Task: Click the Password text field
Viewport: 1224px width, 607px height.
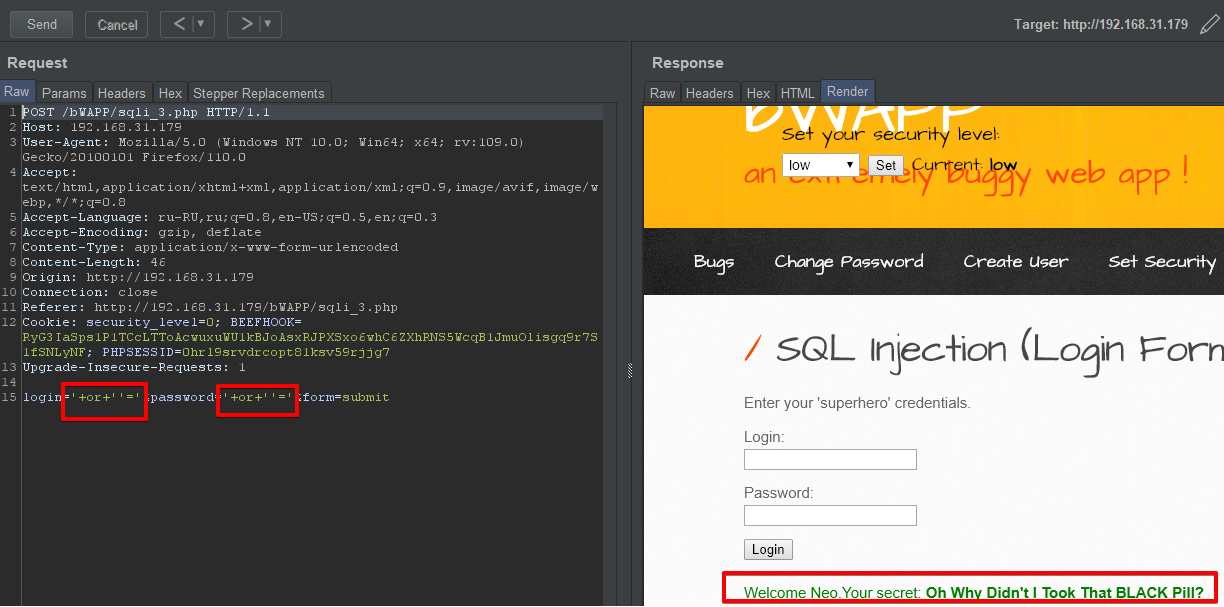Action: (830, 516)
